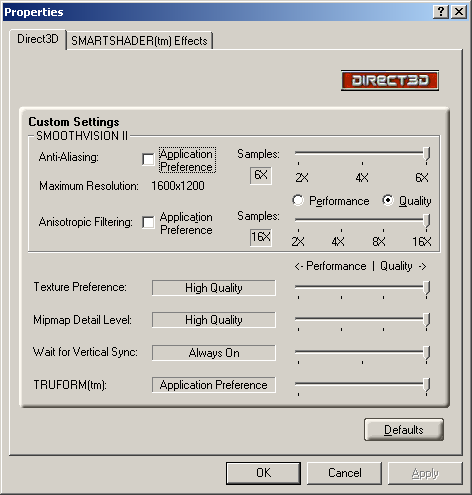
Task: Click the Wait for Vertical Sync slider thumb
Action: (427, 353)
